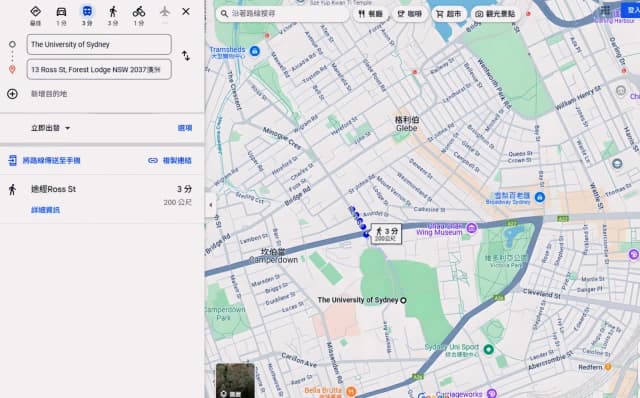Open the satellite layers thumbnail
Screen dimensions: 640x398
[x=235, y=380]
